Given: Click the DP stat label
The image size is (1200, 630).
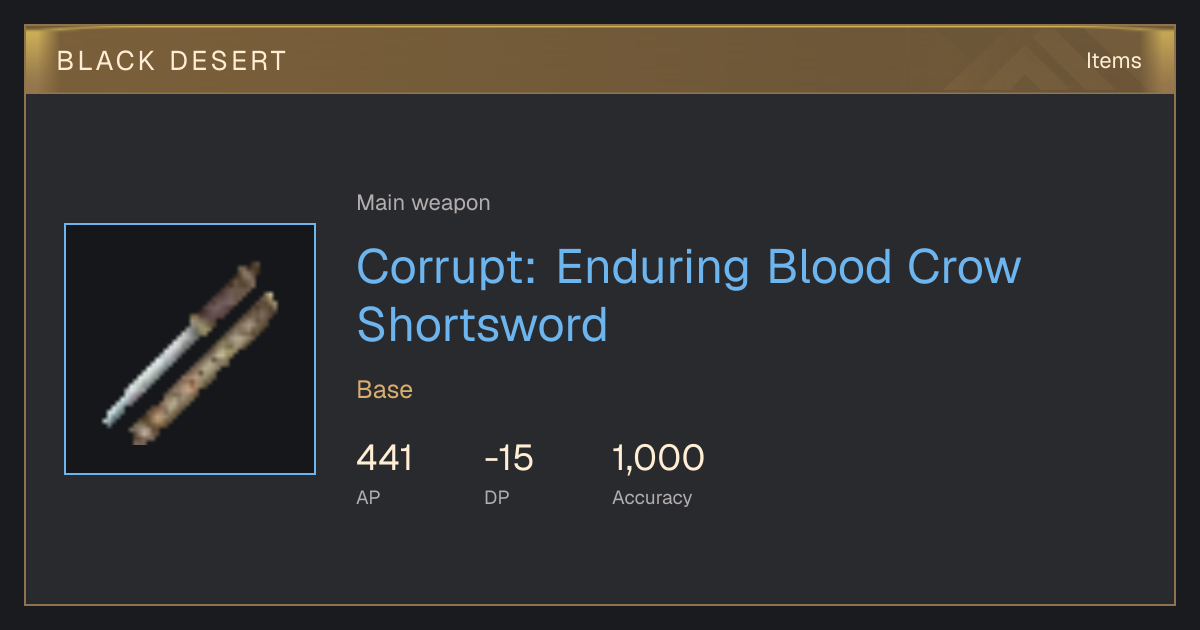Looking at the screenshot, I should 497,497.
